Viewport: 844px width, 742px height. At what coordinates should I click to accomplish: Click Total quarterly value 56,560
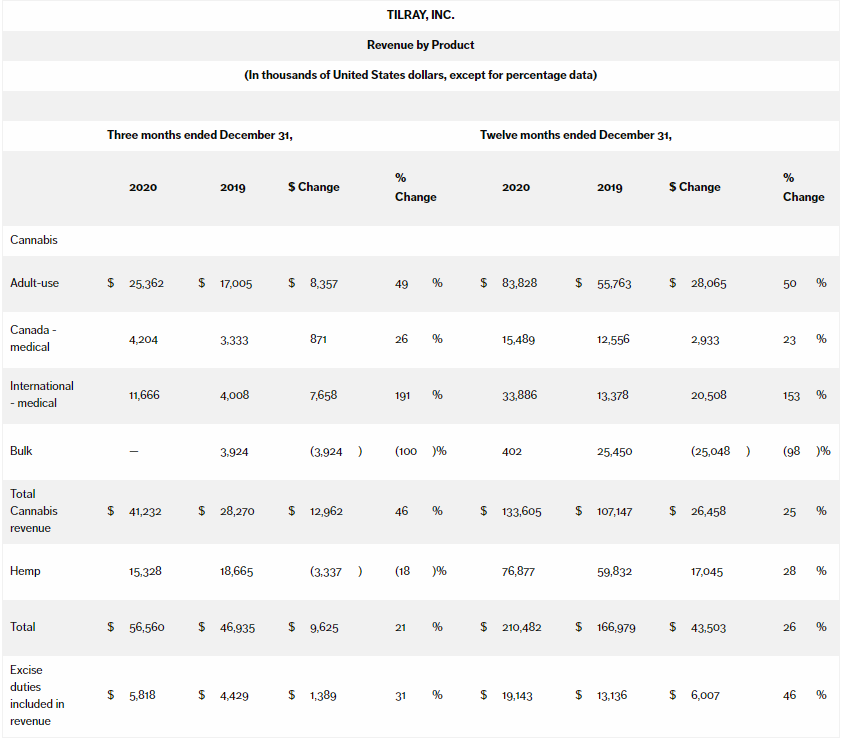point(147,627)
